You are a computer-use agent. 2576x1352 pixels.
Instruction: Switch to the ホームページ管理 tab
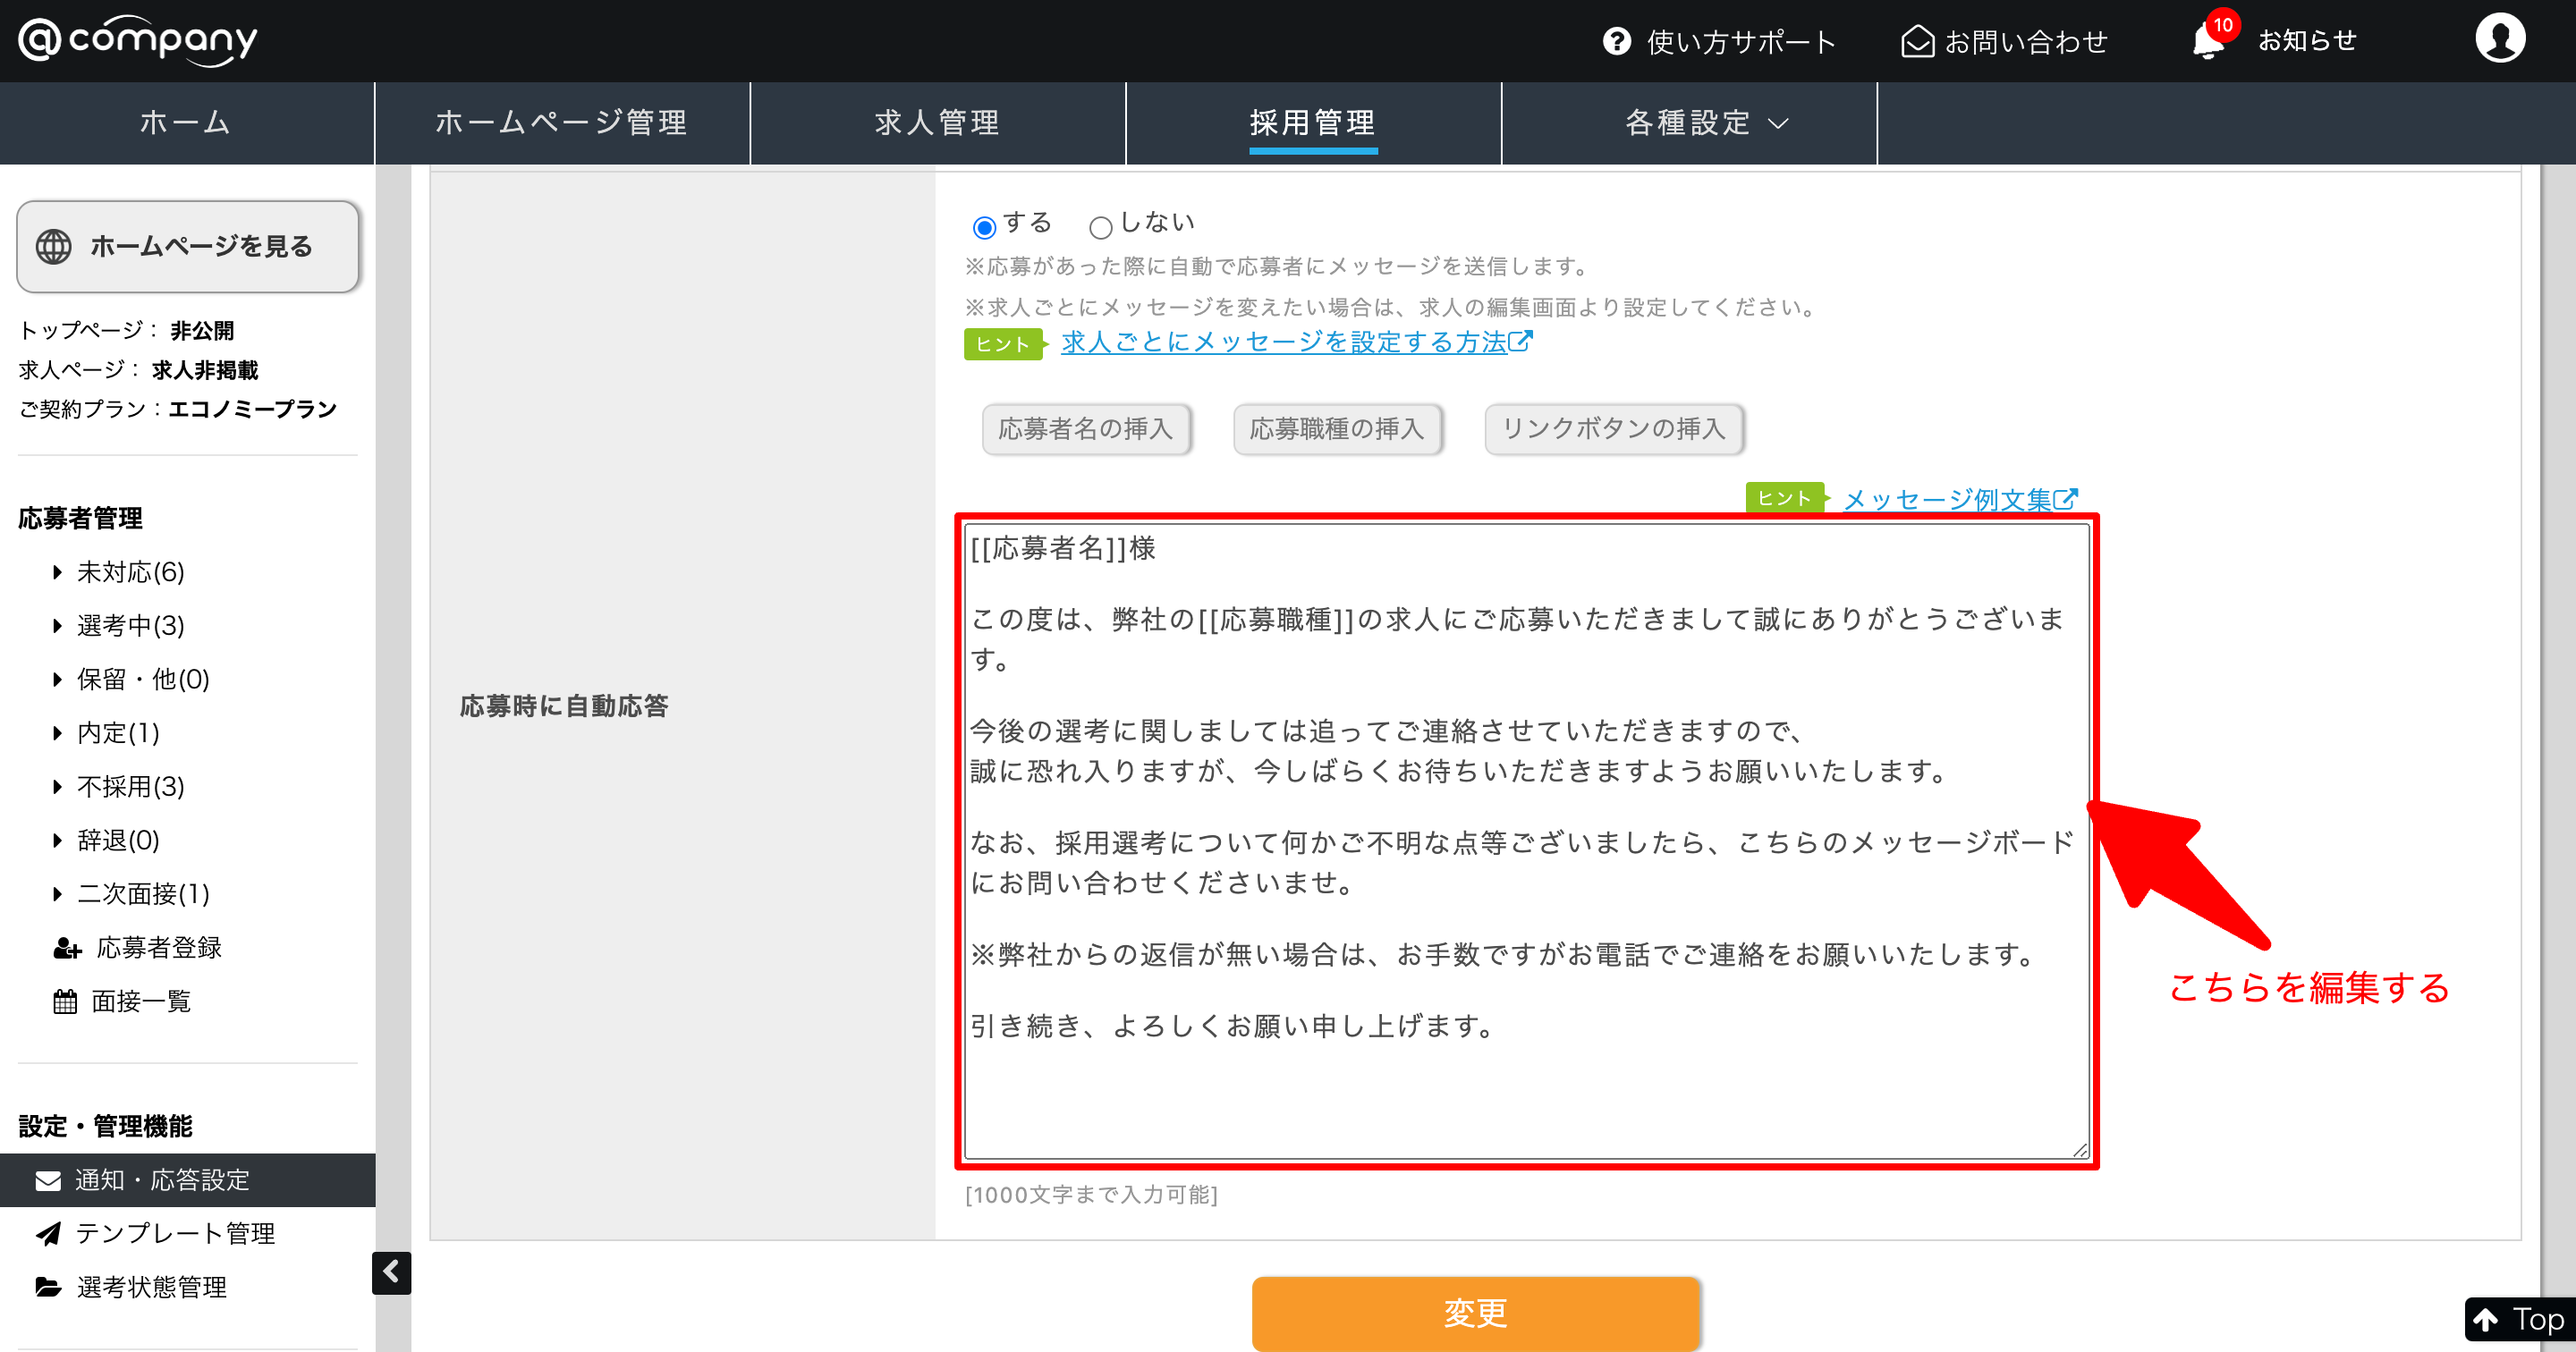561,122
